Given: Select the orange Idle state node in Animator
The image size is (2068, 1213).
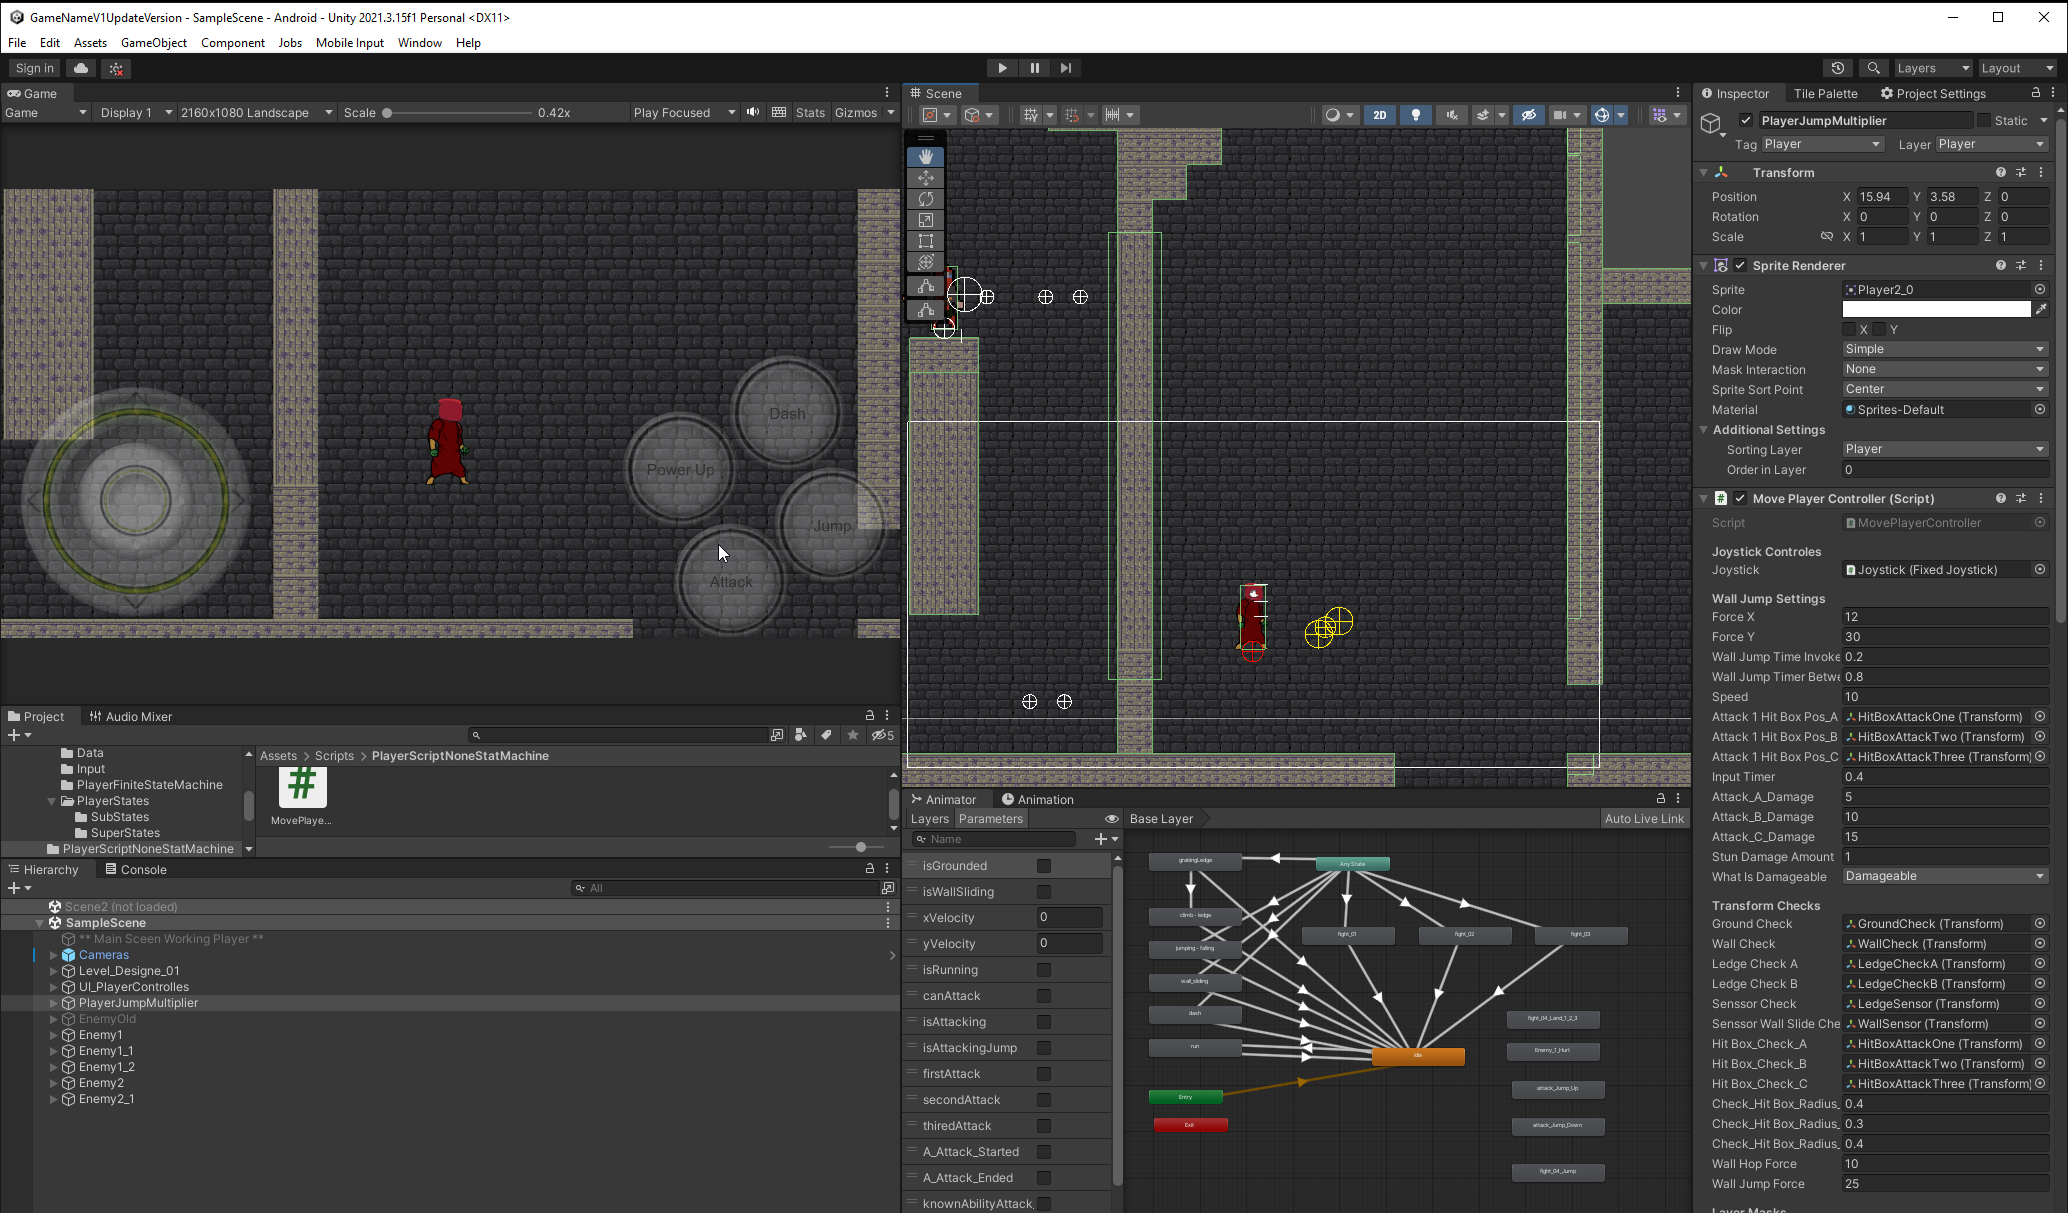Looking at the screenshot, I should tap(1417, 1055).
